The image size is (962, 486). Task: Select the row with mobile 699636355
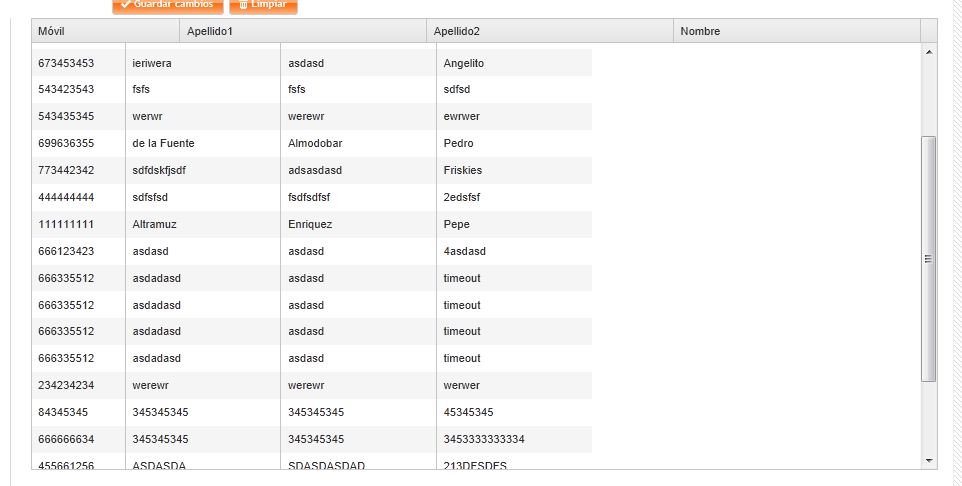point(66,143)
